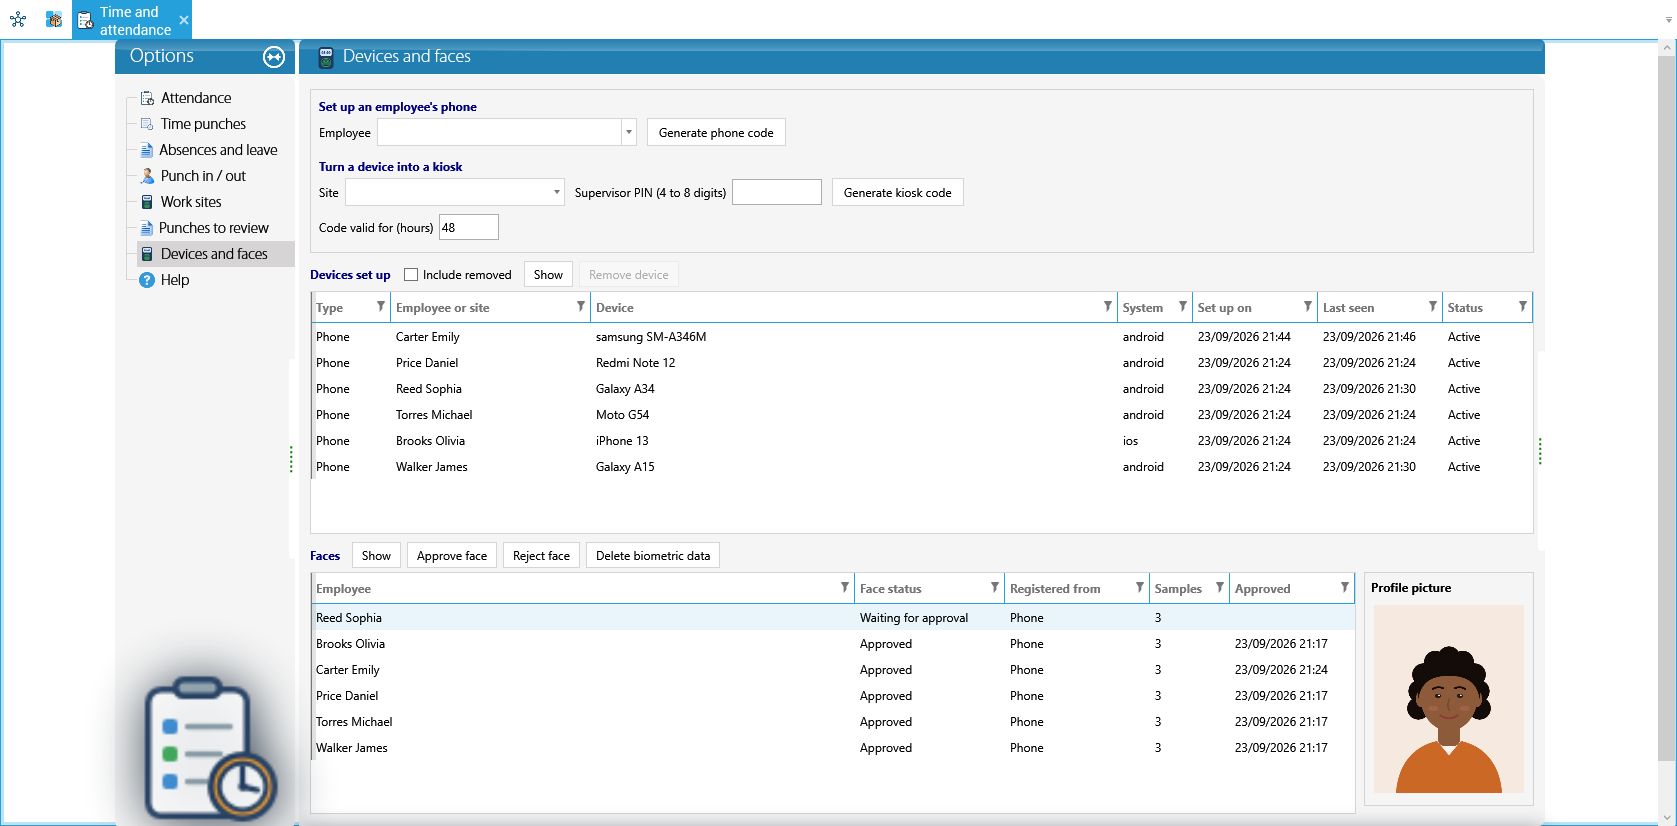Switch to the Time and attendance tab
1677x826 pixels.
click(x=131, y=20)
